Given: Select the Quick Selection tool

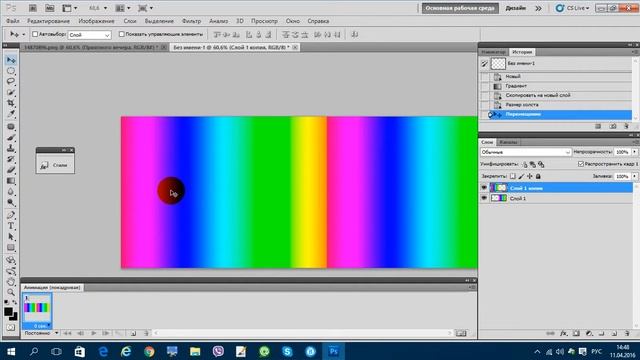Looking at the screenshot, I should point(11,93).
